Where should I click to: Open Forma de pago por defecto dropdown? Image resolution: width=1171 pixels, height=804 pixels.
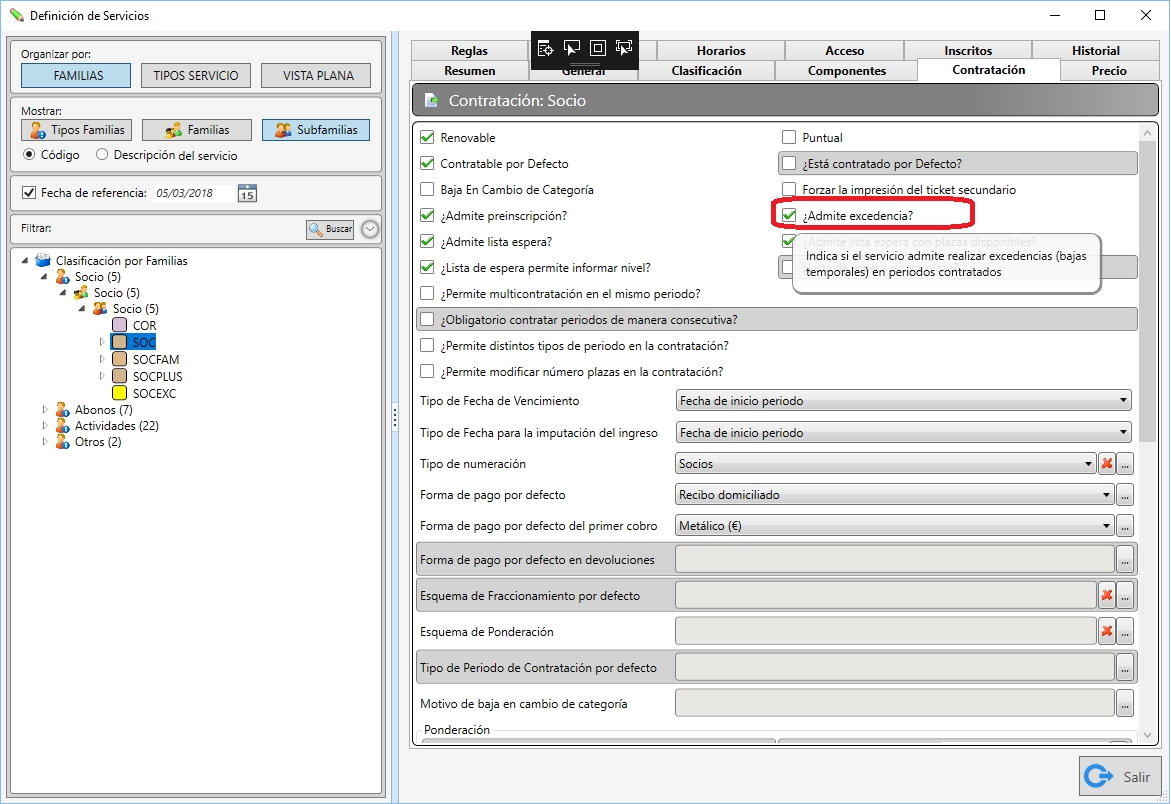[895, 495]
